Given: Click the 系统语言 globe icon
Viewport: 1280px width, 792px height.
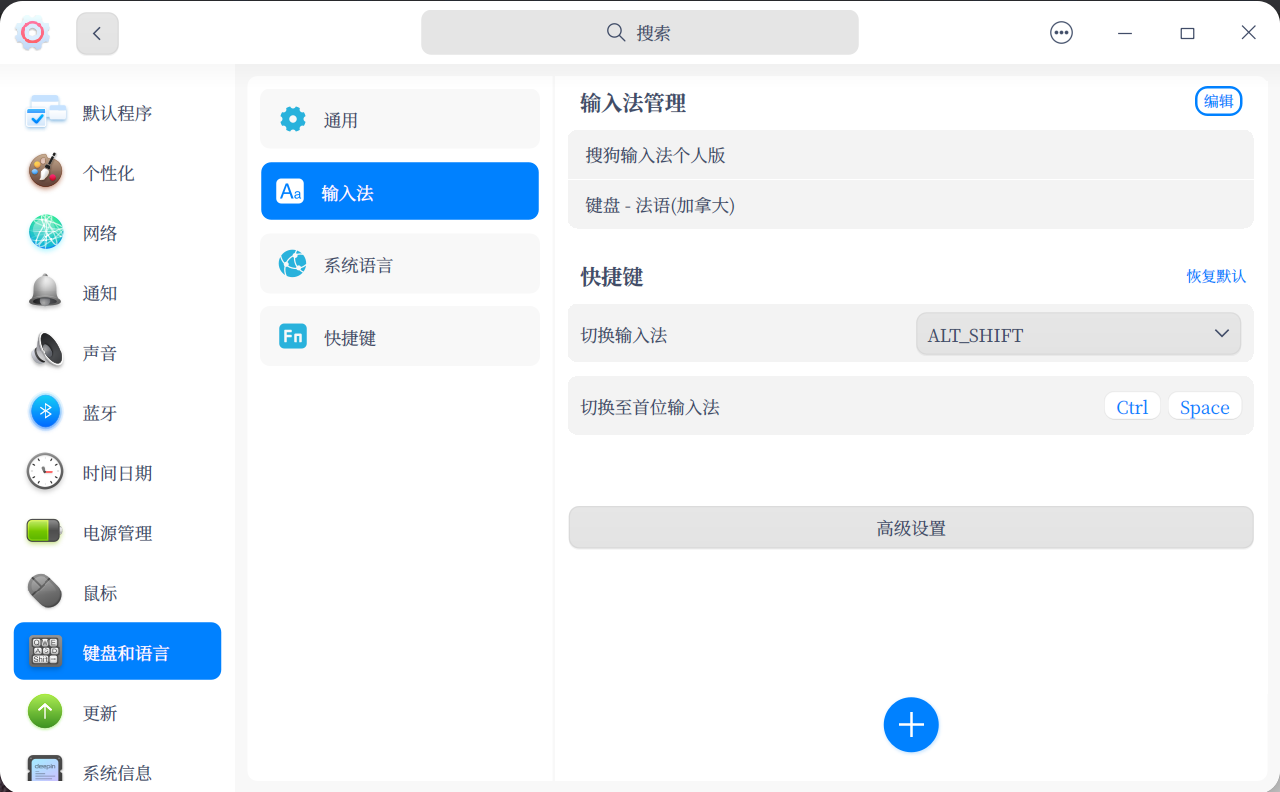Looking at the screenshot, I should (293, 264).
